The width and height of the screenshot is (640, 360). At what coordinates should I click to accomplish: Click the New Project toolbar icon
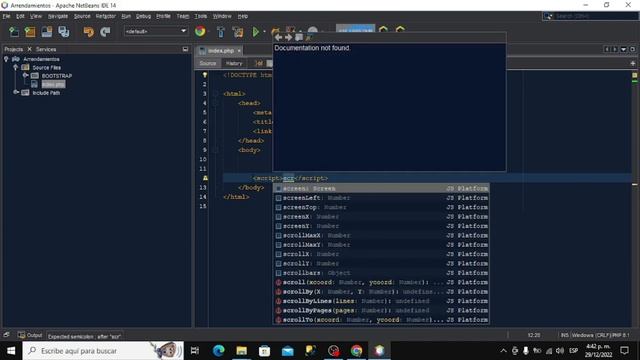[30, 32]
